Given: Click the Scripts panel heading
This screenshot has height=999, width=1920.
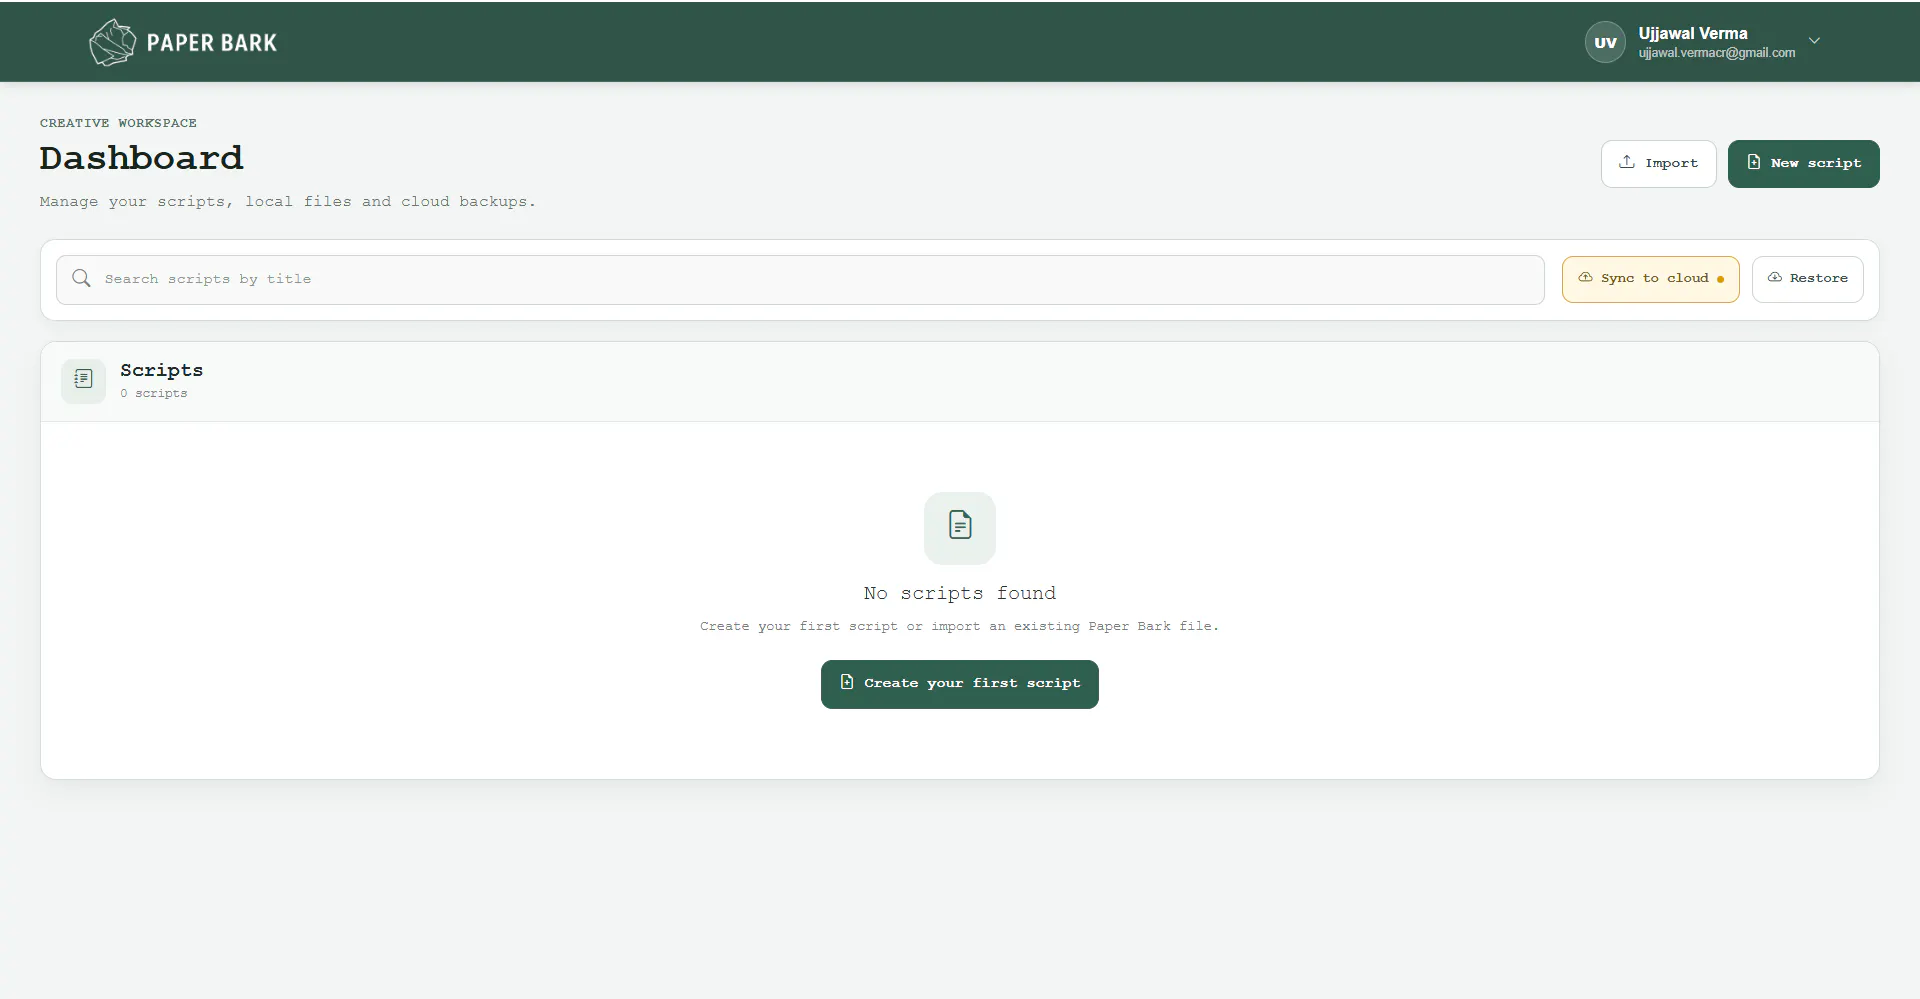Looking at the screenshot, I should click(x=161, y=370).
